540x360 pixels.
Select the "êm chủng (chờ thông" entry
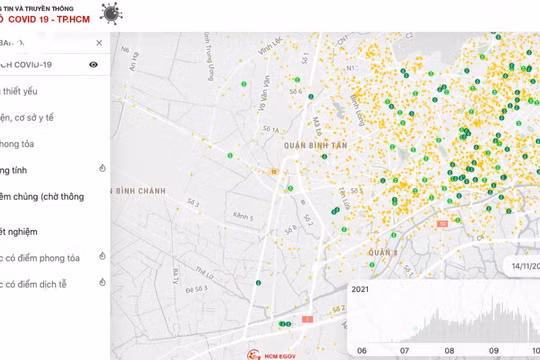[42, 197]
